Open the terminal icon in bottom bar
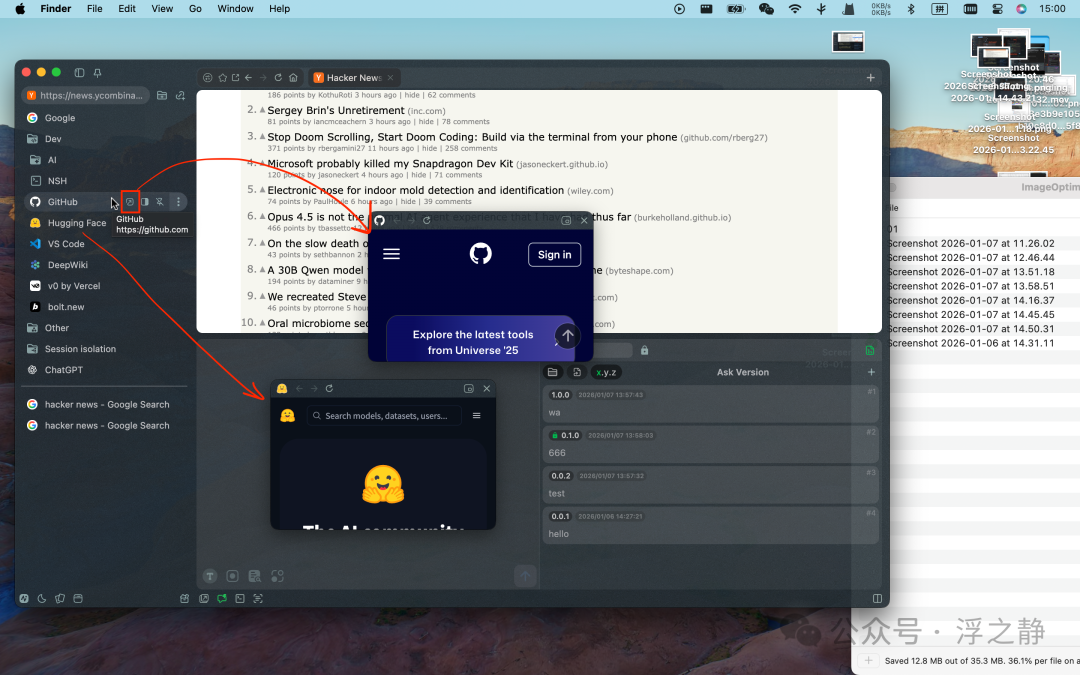Image resolution: width=1080 pixels, height=675 pixels. [x=240, y=599]
